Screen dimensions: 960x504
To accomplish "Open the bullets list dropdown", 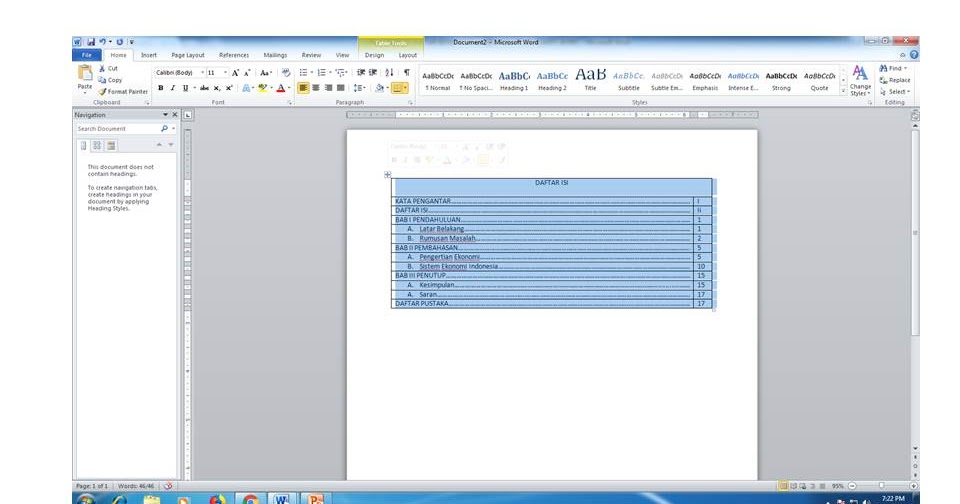I will [312, 73].
